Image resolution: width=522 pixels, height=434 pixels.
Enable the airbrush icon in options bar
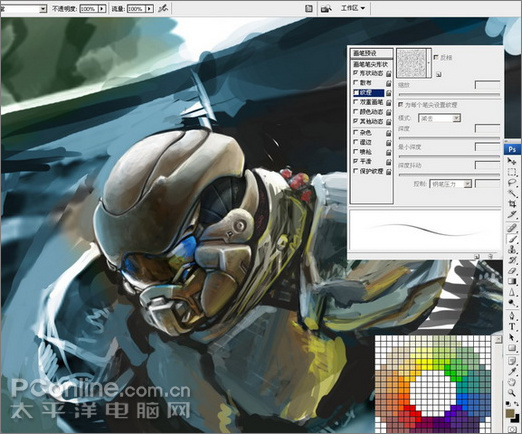pyautogui.click(x=163, y=8)
